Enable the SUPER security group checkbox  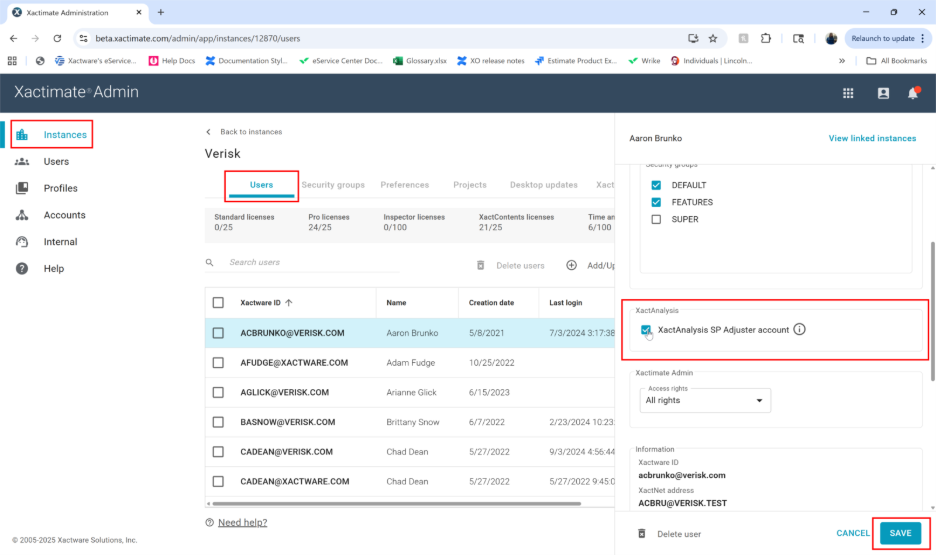pyautogui.click(x=656, y=219)
